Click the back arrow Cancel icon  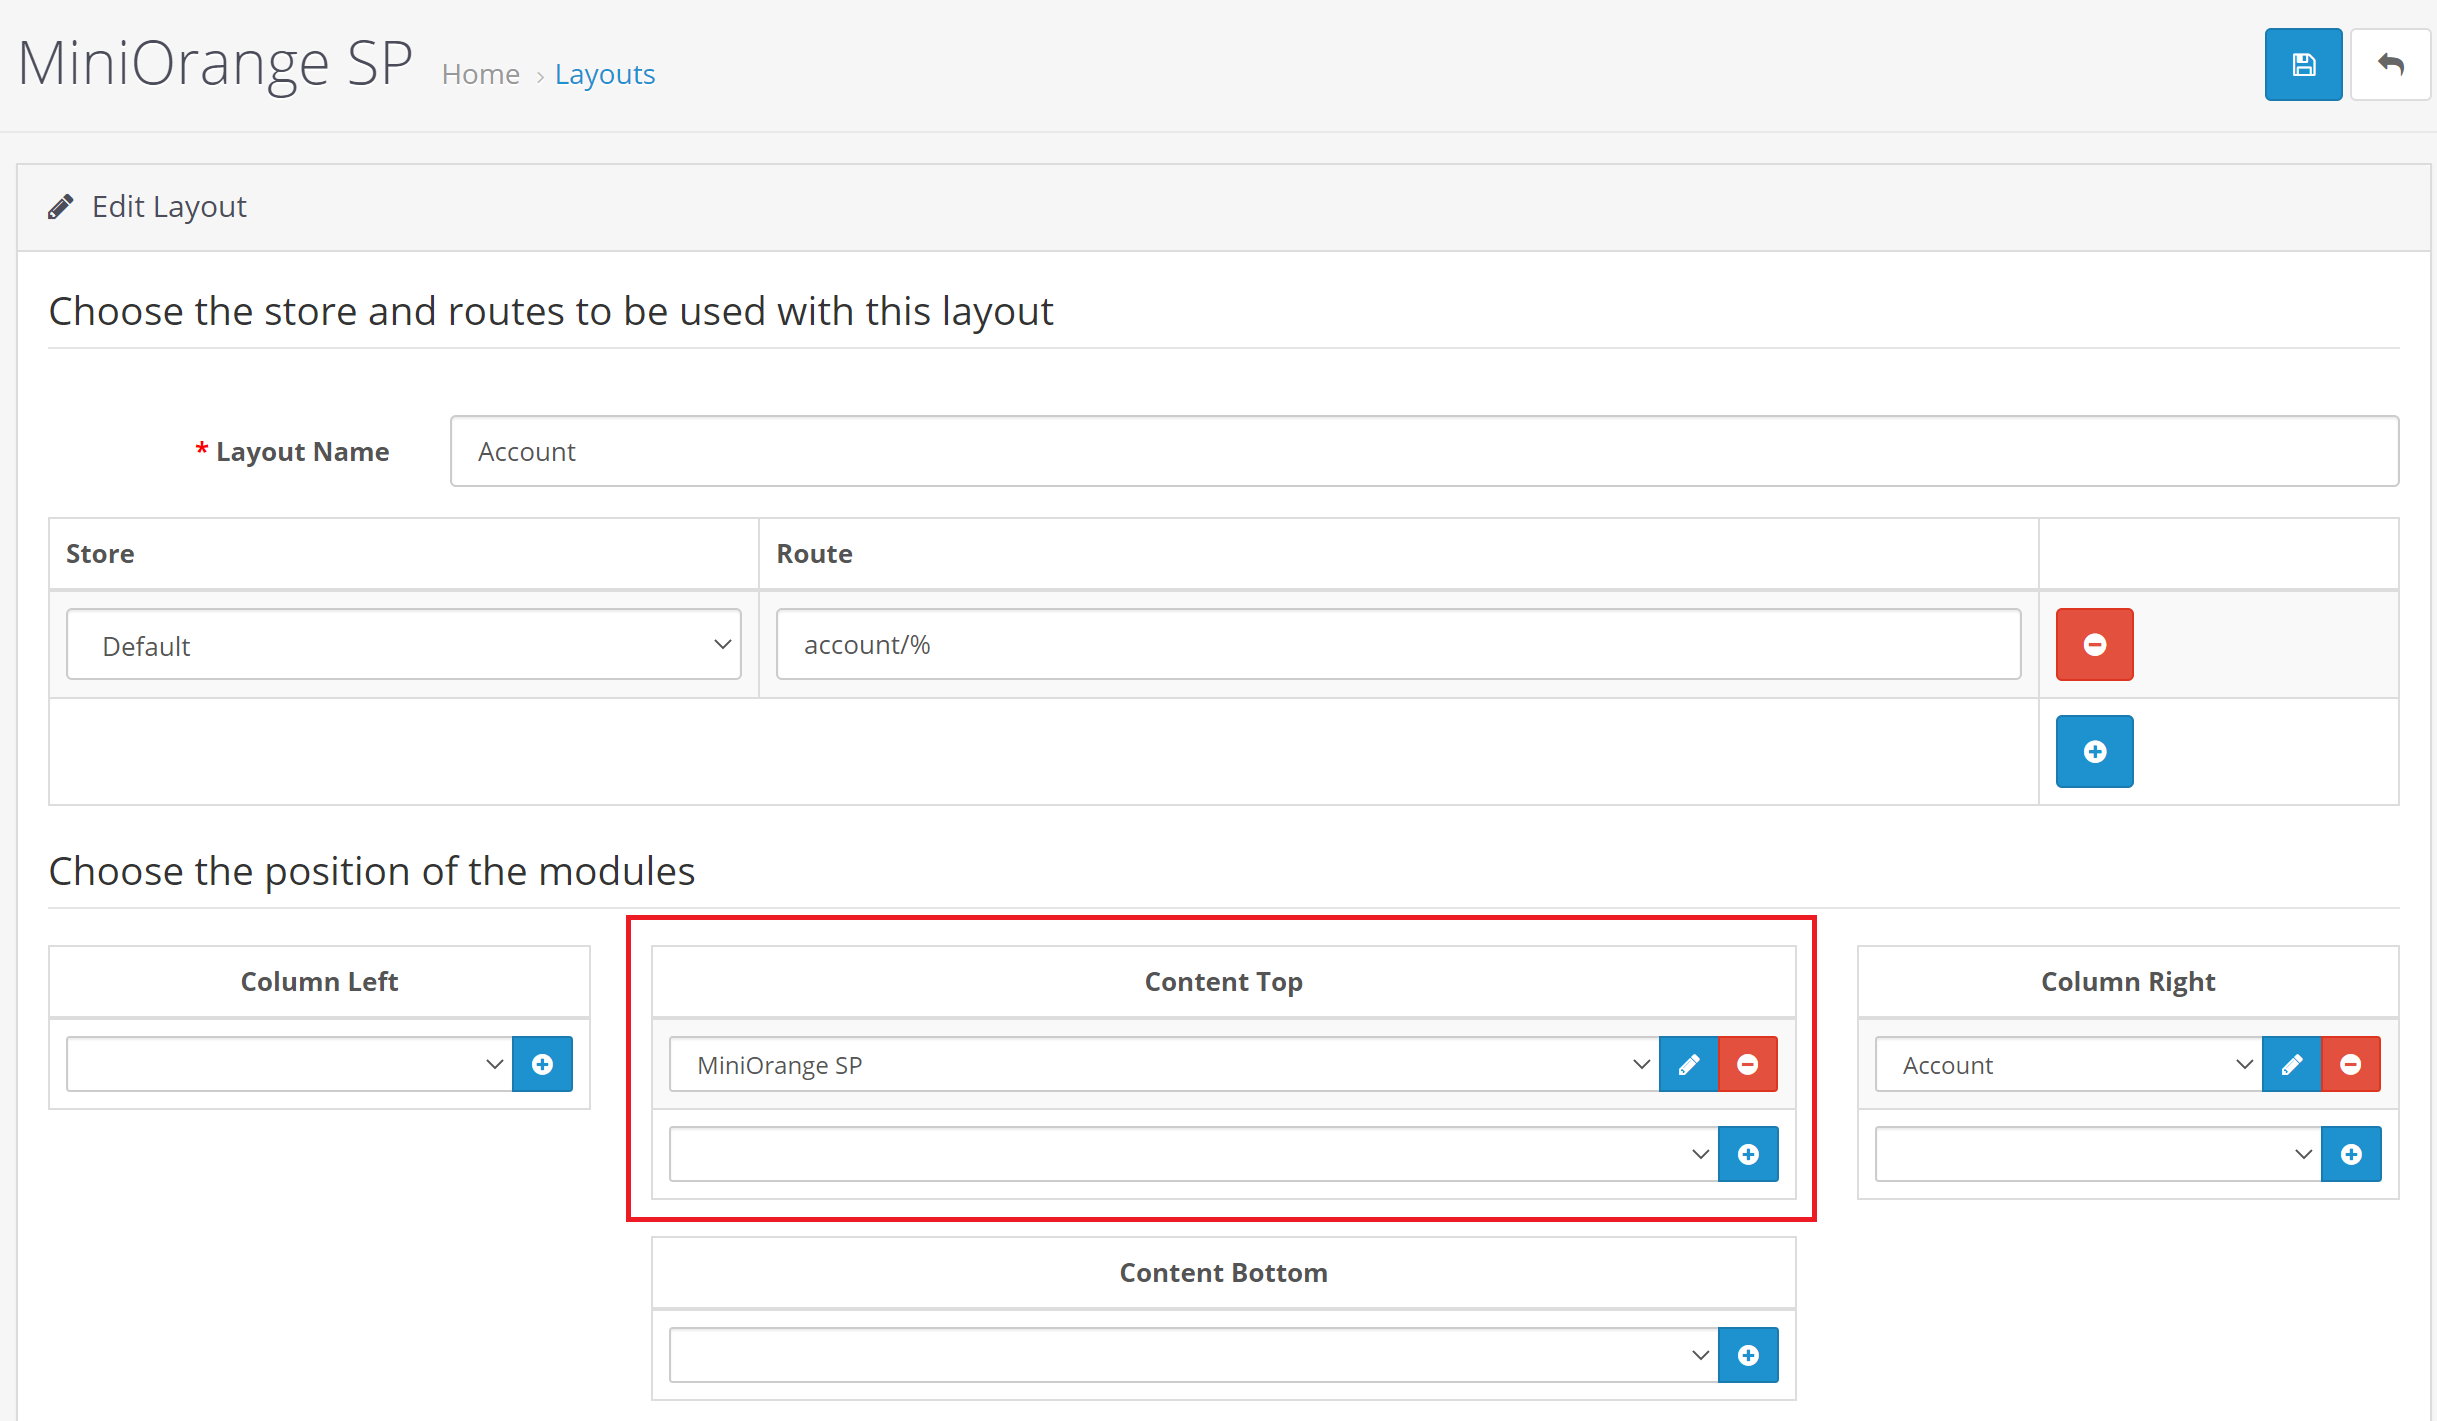coord(2390,65)
